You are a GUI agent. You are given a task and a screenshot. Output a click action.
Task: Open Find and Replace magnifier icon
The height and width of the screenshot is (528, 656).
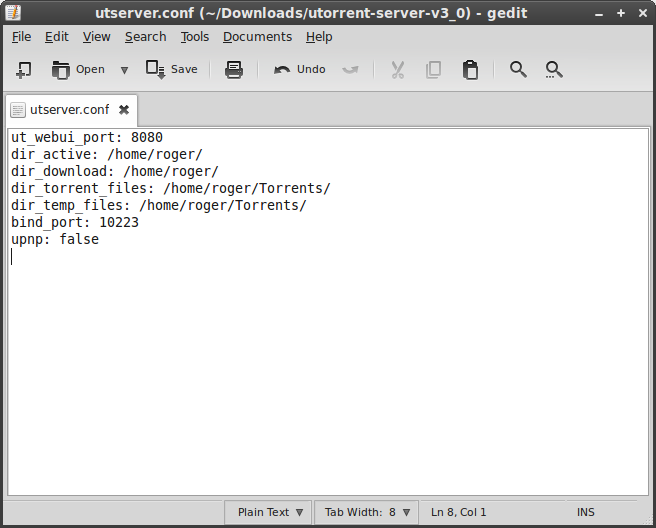[x=554, y=69]
